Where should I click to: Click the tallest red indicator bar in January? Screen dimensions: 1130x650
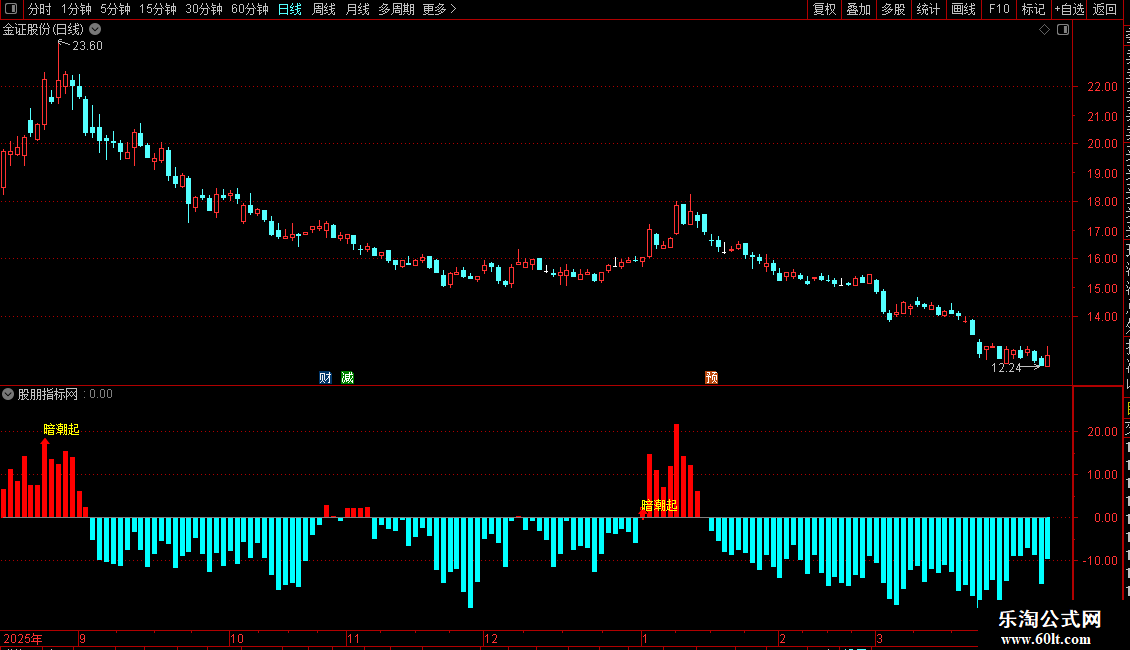point(677,471)
